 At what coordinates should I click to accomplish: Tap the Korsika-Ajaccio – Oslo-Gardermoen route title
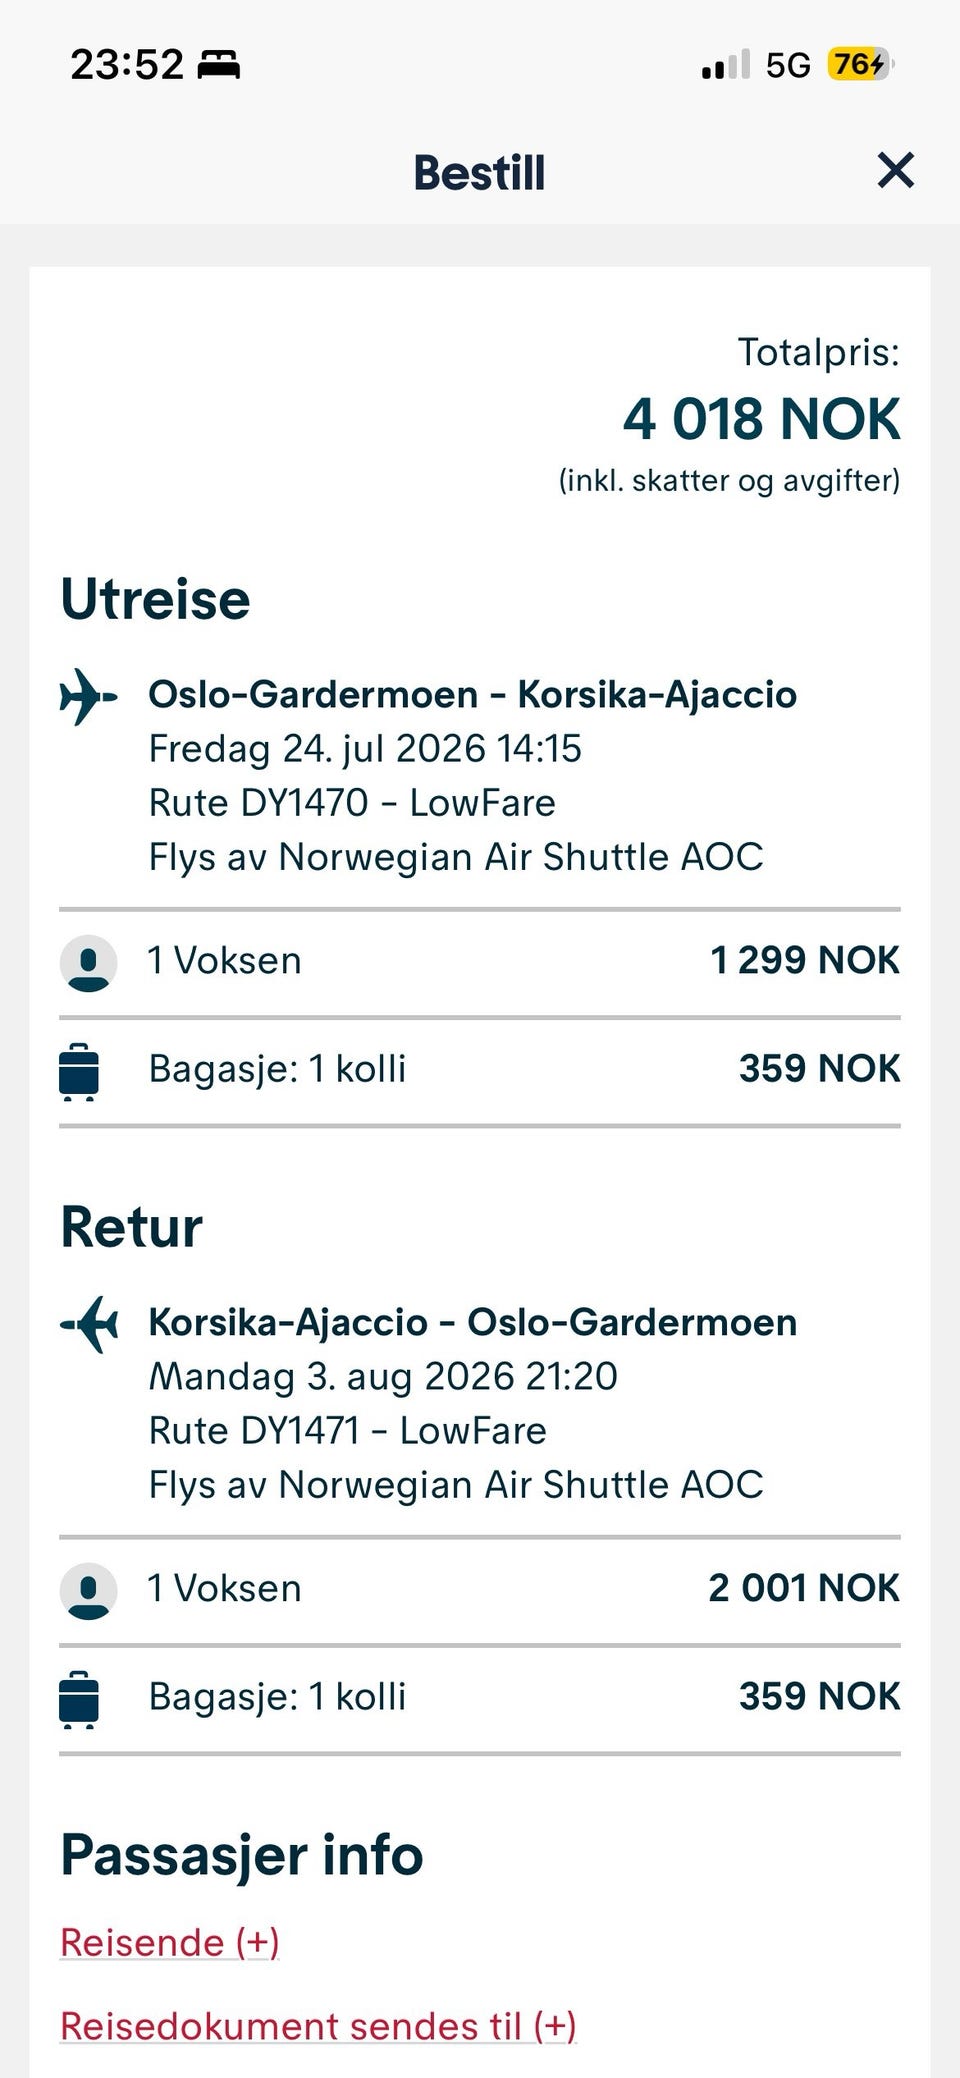tap(472, 1322)
